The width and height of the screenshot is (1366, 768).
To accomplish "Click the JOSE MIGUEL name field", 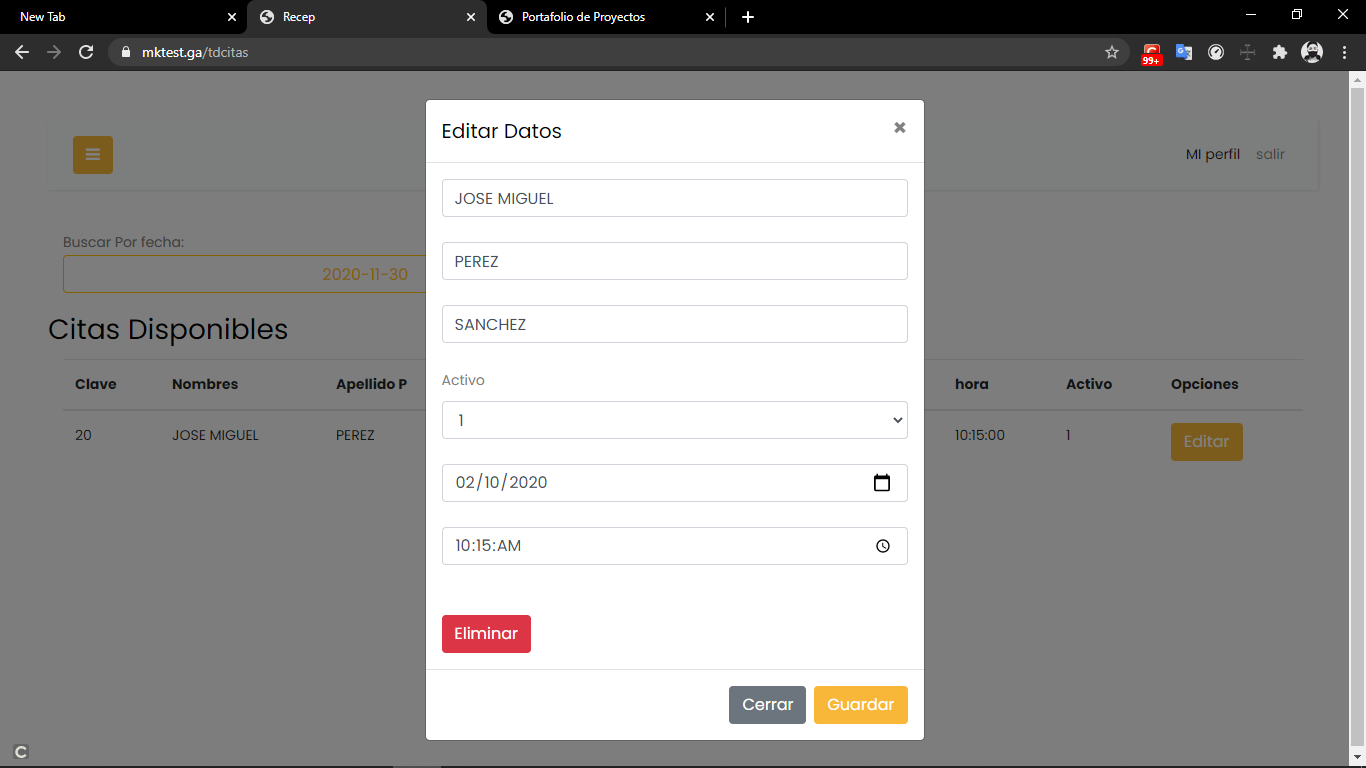I will tap(674, 198).
